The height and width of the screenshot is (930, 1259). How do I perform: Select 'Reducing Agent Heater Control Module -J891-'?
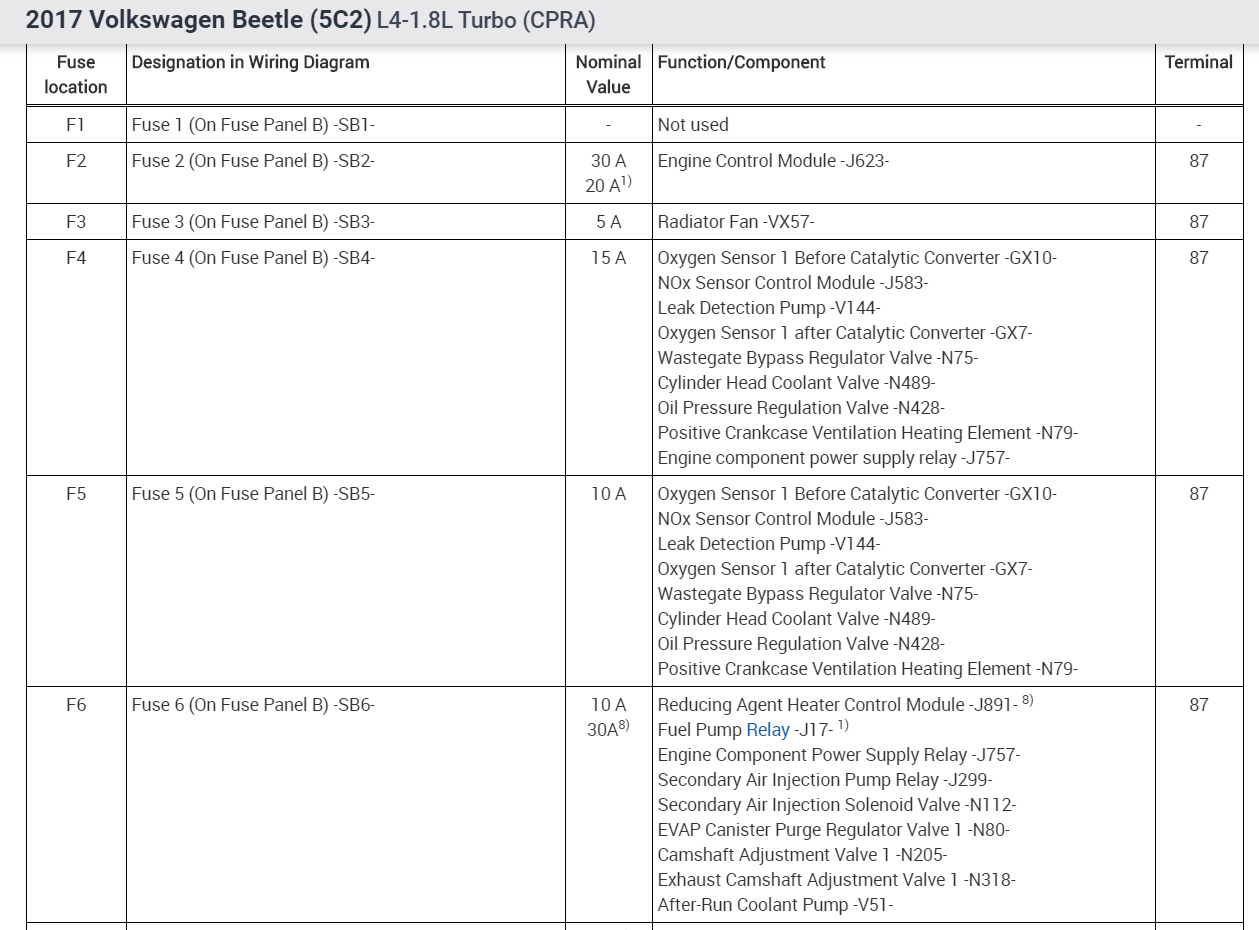click(837, 705)
